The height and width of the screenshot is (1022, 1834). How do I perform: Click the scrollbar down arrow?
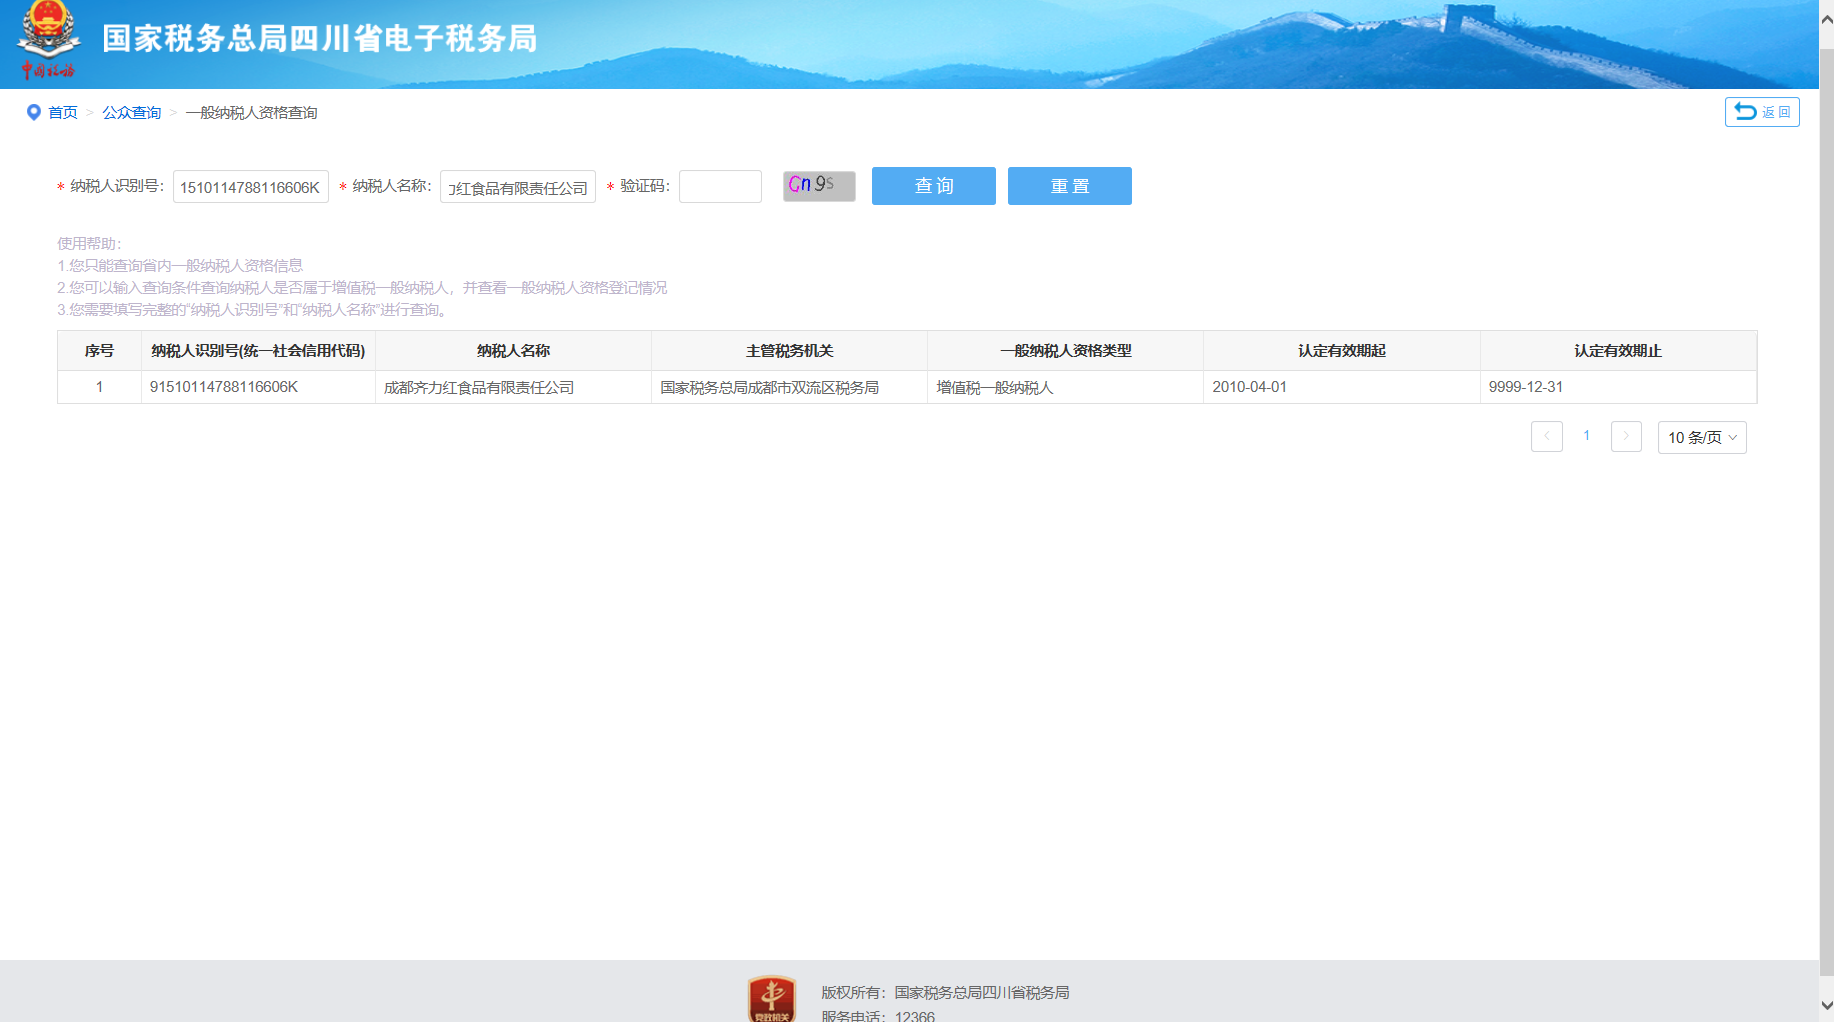pos(1826,1006)
